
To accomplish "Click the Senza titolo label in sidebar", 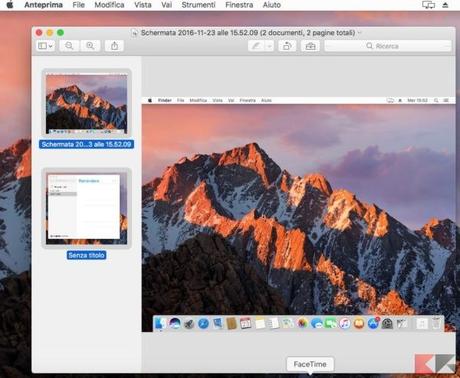I will [x=86, y=255].
